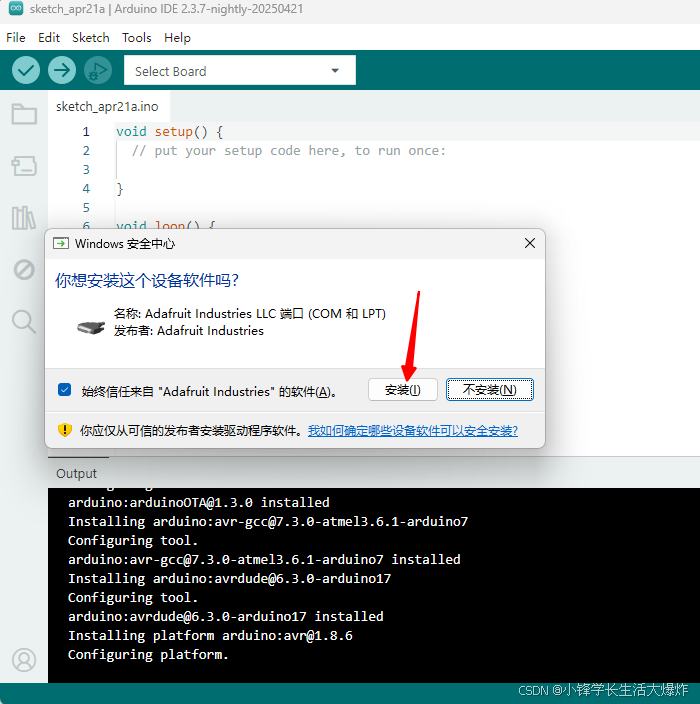Open the Library Manager sidebar icon
This screenshot has height=704, width=700.
click(x=24, y=218)
